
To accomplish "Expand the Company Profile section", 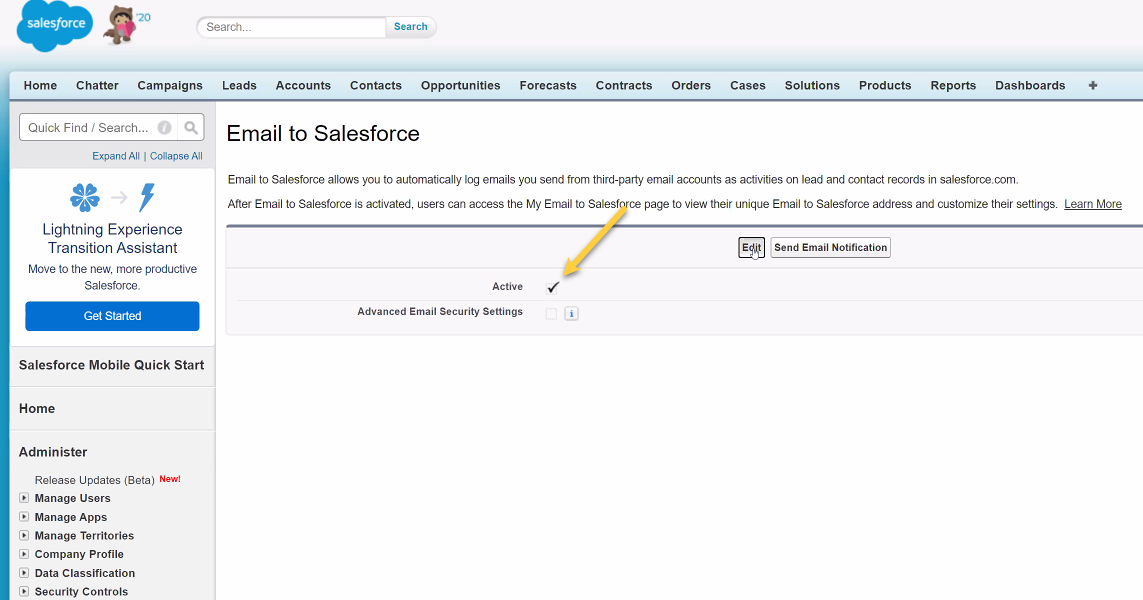I will point(24,554).
